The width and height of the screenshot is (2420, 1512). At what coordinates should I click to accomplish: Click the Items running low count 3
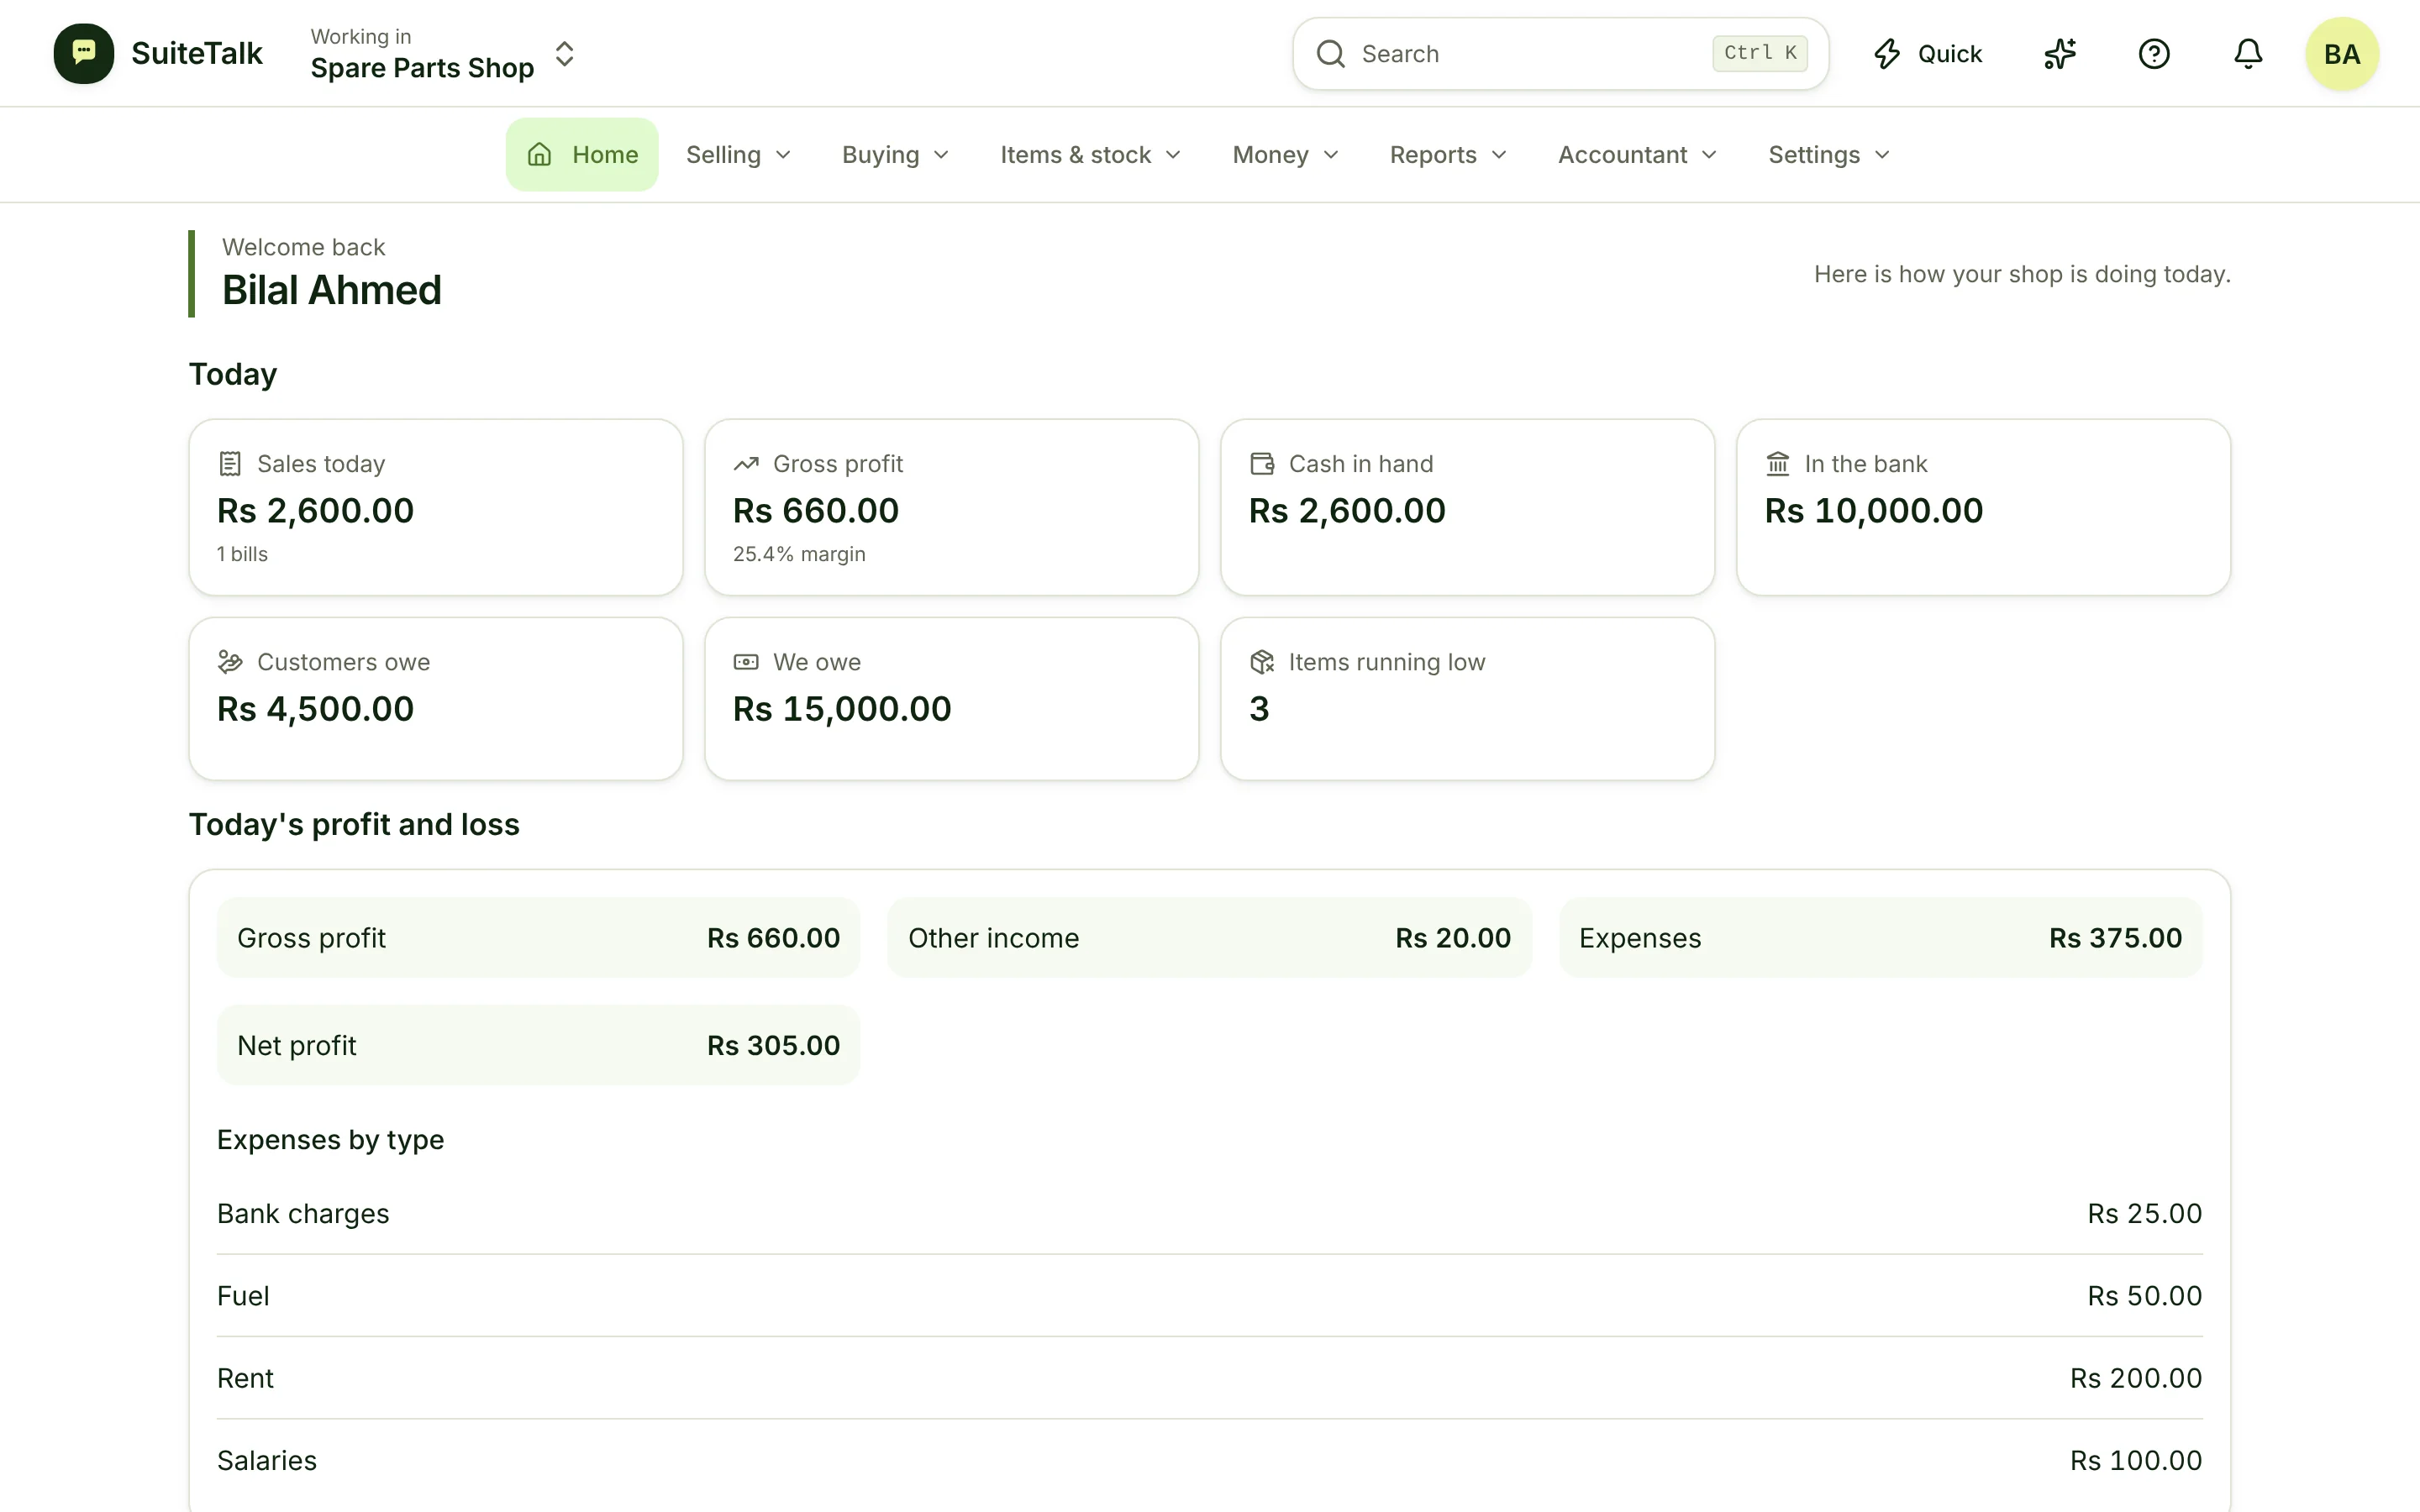point(1259,709)
